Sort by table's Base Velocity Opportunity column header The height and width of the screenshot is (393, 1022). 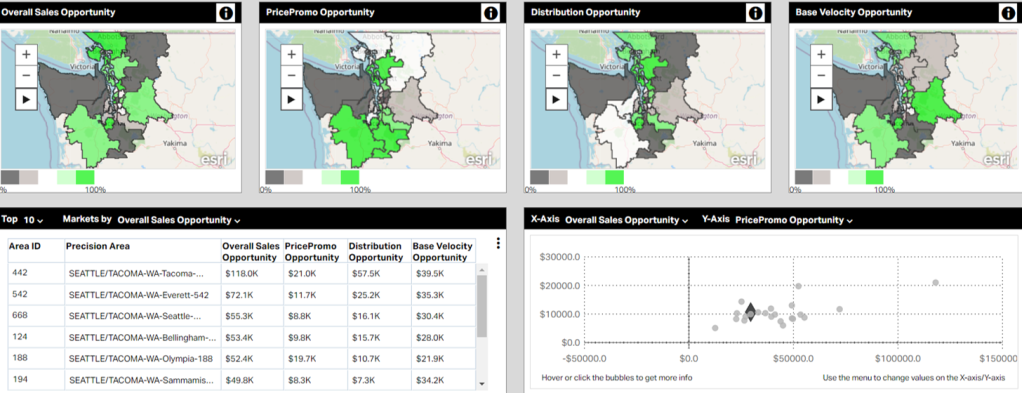pyautogui.click(x=443, y=252)
